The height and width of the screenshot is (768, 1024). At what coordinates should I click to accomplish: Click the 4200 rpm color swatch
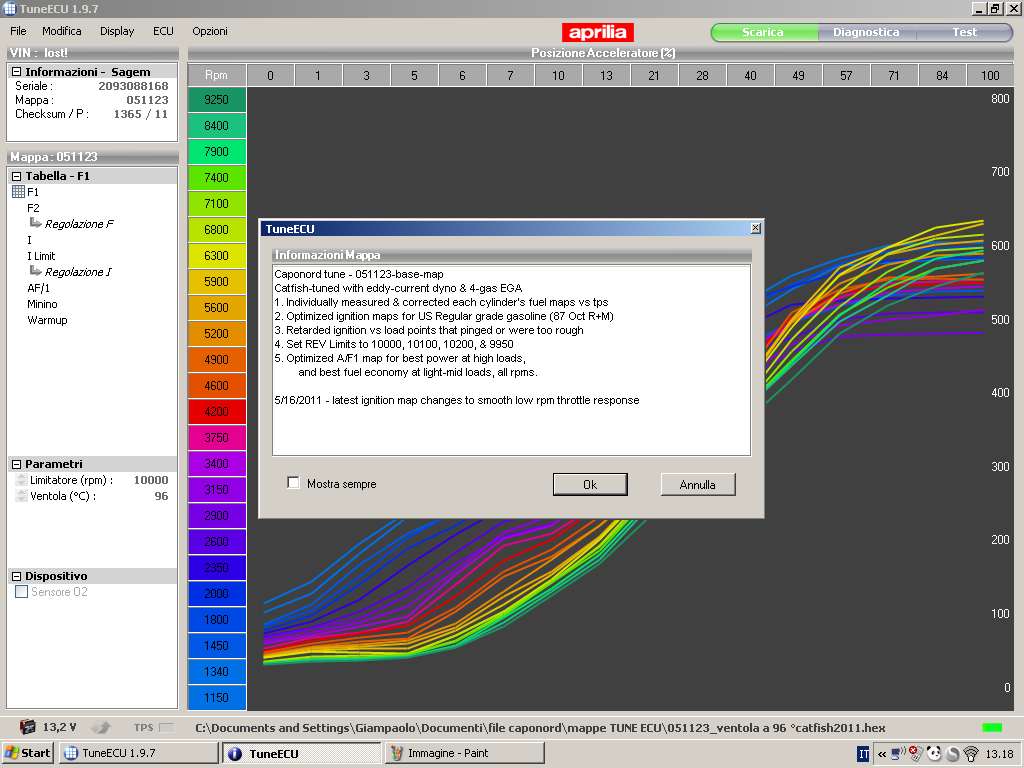click(217, 411)
